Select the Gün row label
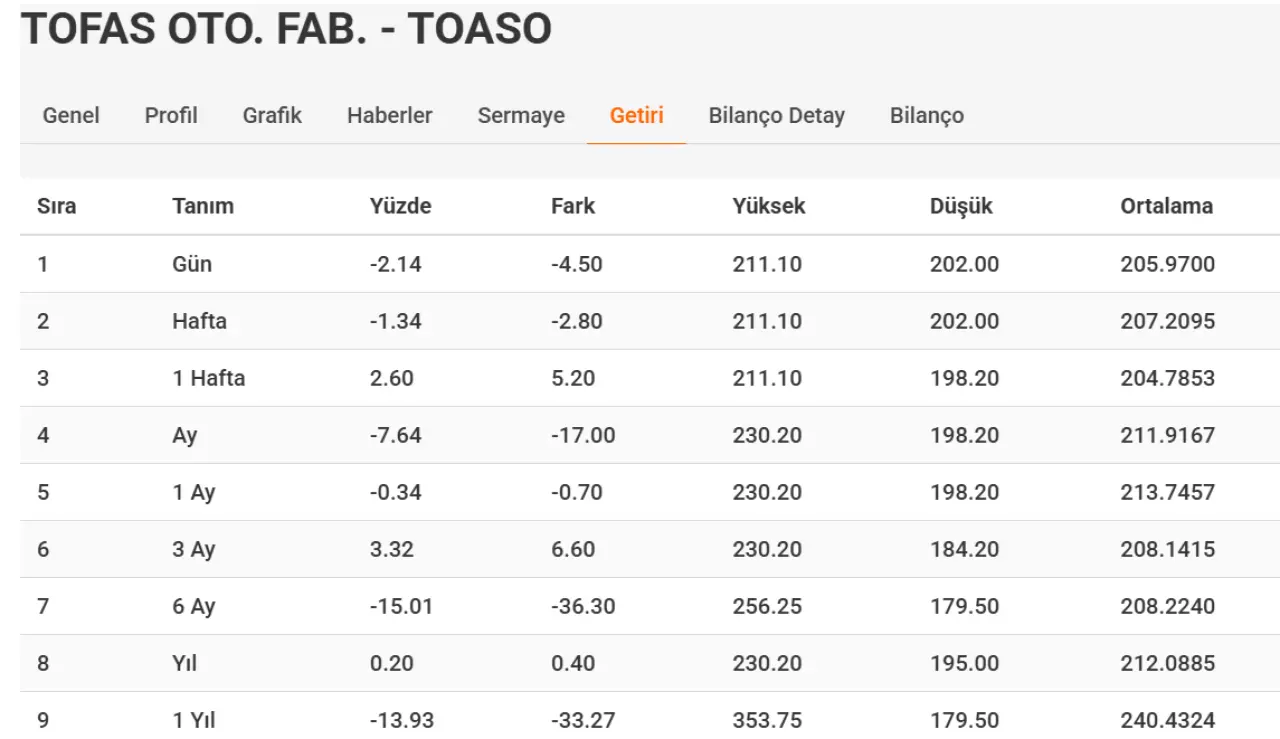Screen dimensions: 1280x739 click(192, 265)
